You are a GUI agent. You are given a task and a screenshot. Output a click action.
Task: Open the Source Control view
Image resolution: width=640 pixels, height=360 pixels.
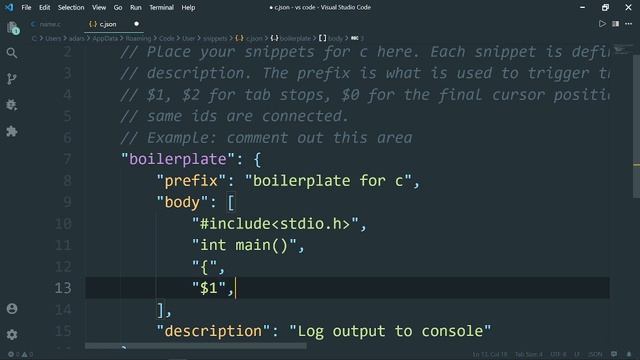tap(12, 79)
